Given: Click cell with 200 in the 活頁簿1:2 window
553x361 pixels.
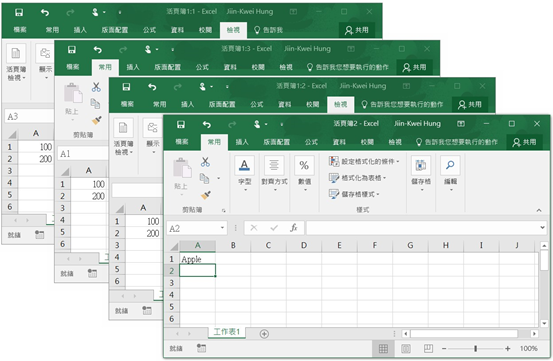Looking at the screenshot, I should pos(144,233).
